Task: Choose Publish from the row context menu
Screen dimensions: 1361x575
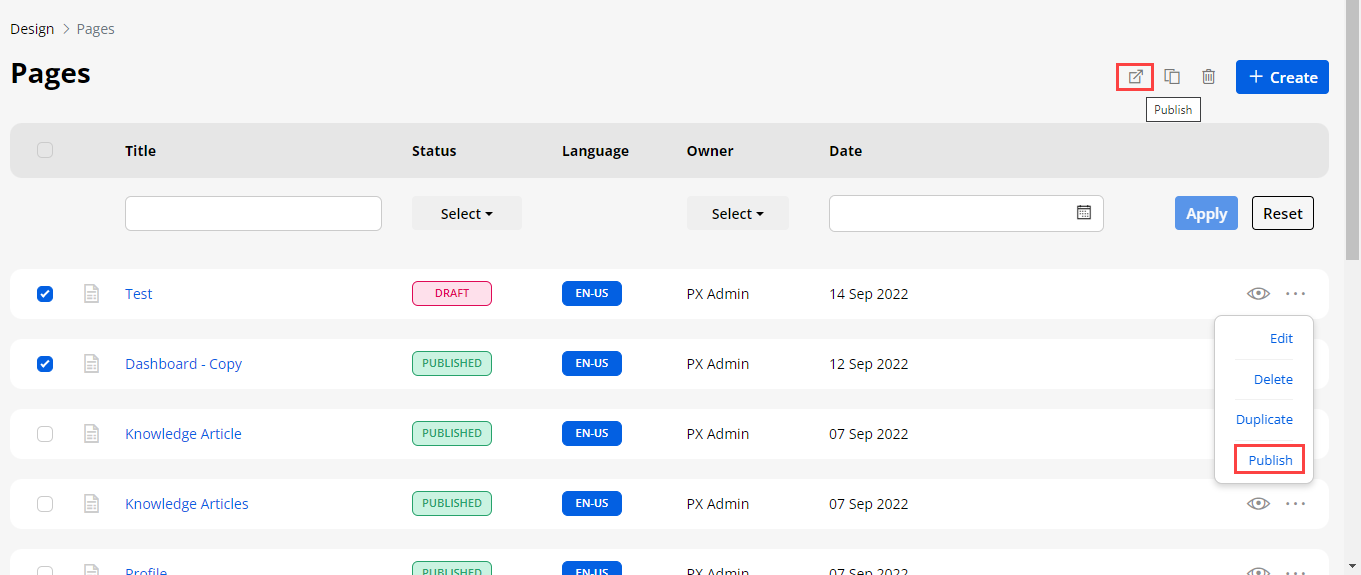Action: 1270,460
